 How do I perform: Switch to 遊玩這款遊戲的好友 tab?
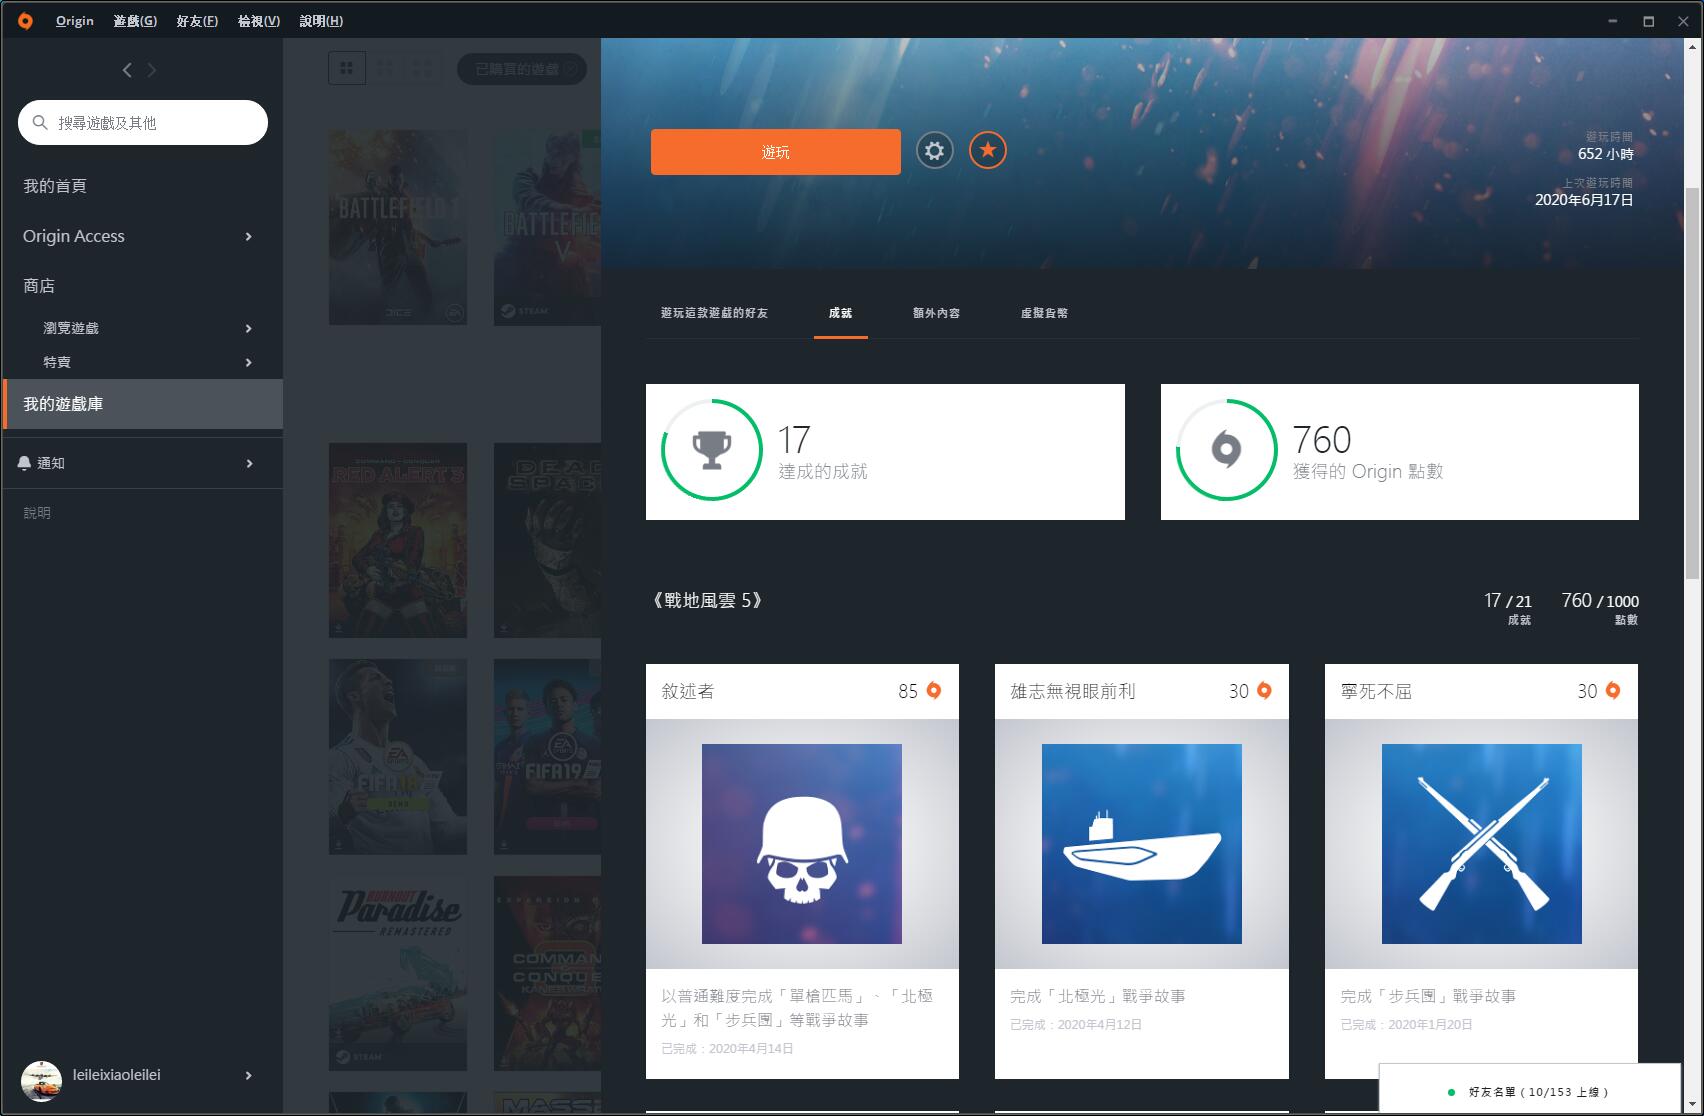[x=714, y=313]
